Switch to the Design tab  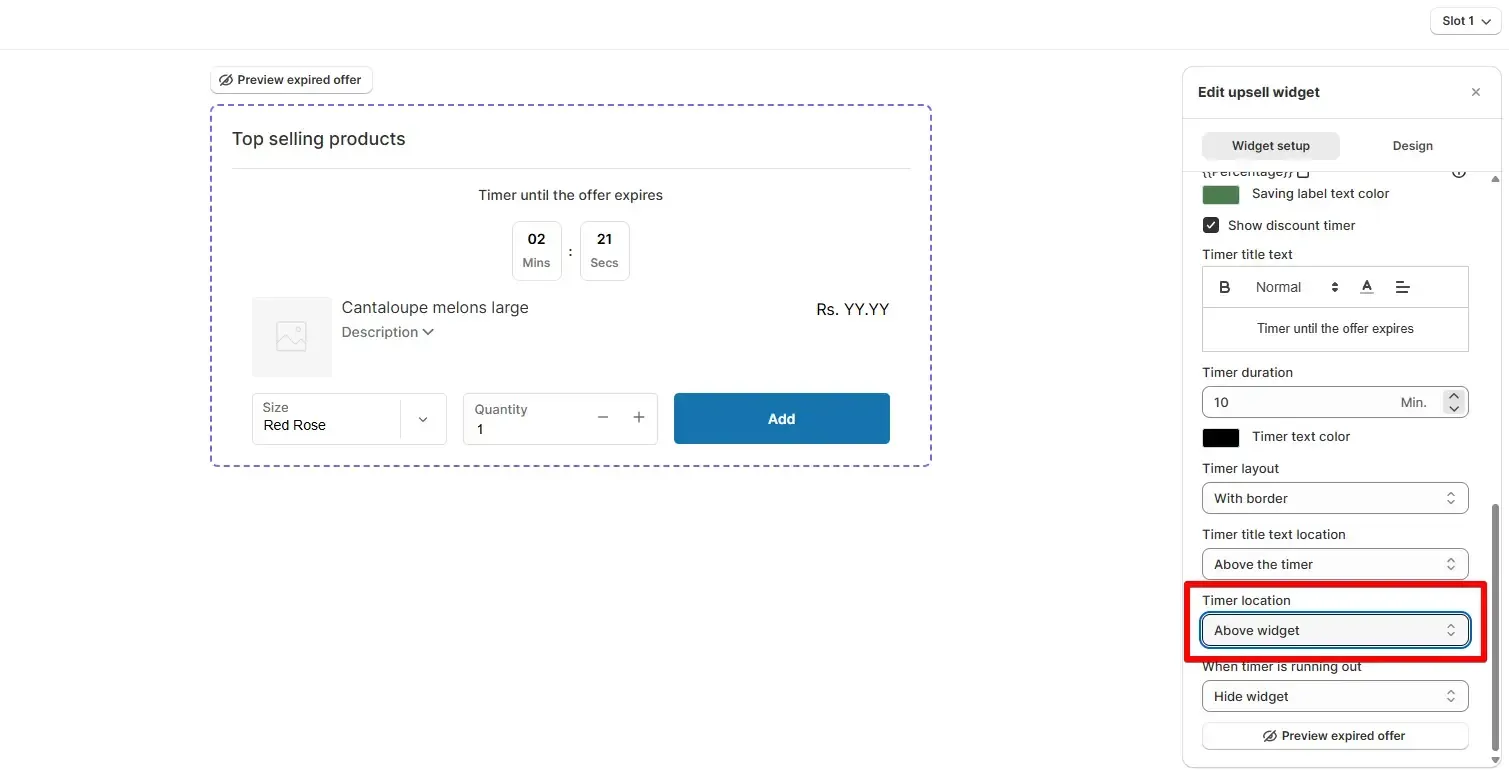(1412, 146)
